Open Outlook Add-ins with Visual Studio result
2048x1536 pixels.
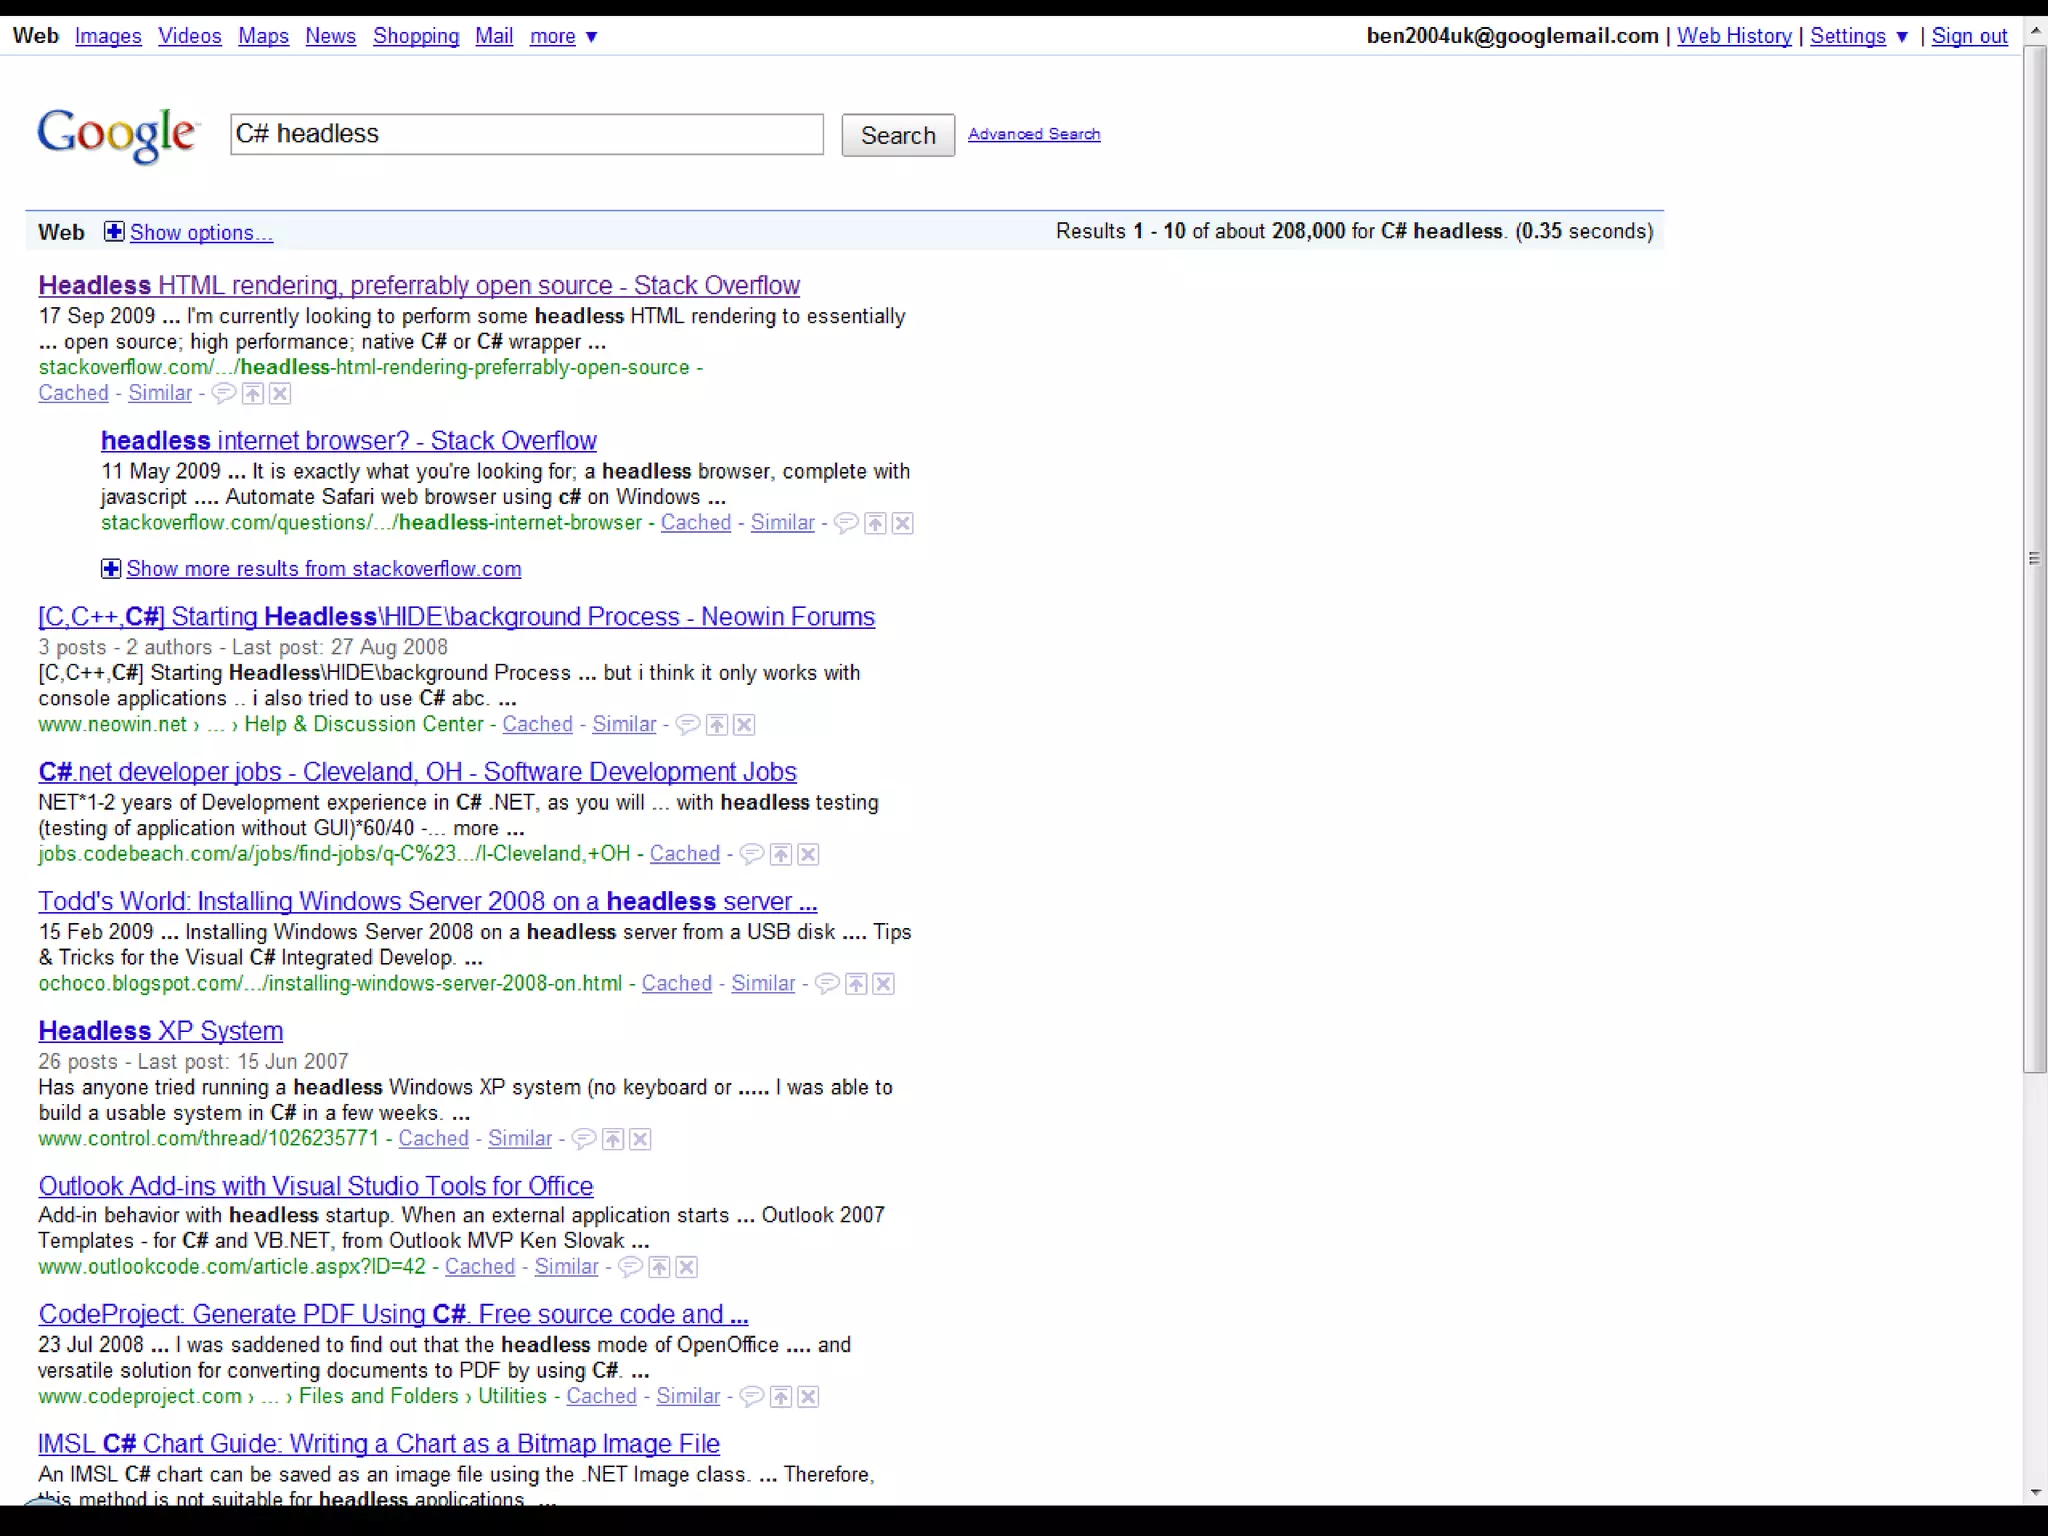click(x=315, y=1186)
